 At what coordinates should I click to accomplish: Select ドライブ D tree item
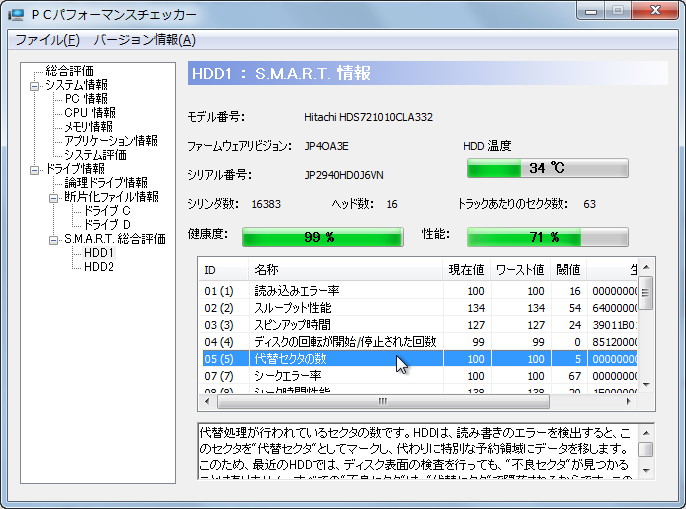(x=107, y=225)
